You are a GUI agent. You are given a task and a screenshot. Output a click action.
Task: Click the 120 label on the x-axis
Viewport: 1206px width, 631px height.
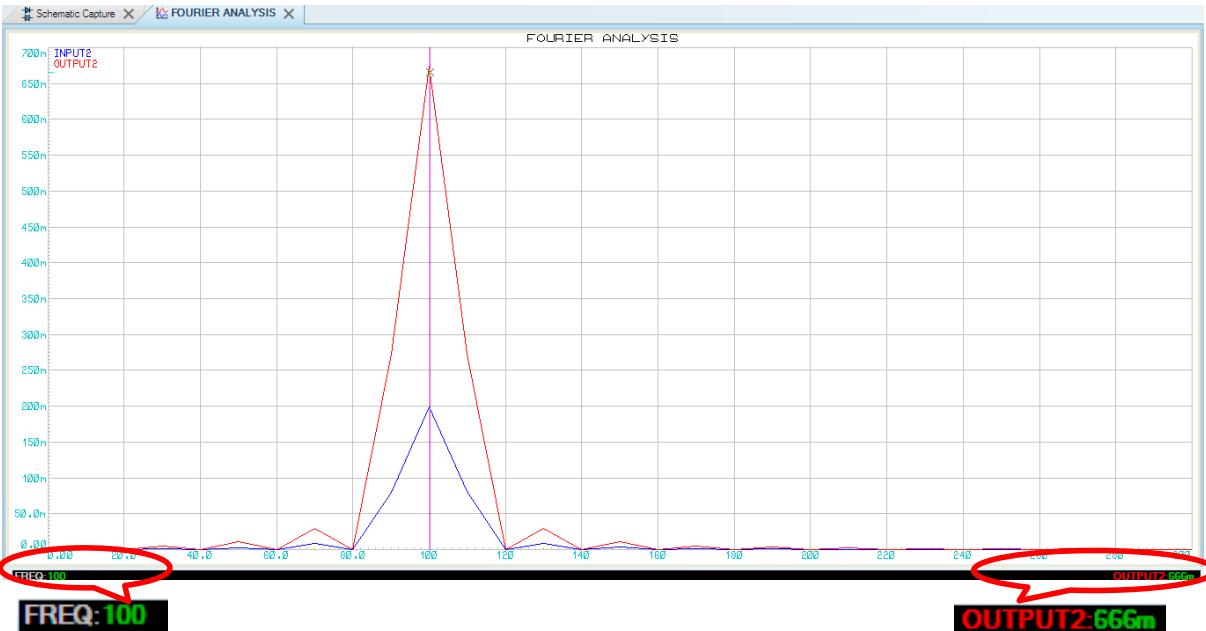pyautogui.click(x=506, y=554)
